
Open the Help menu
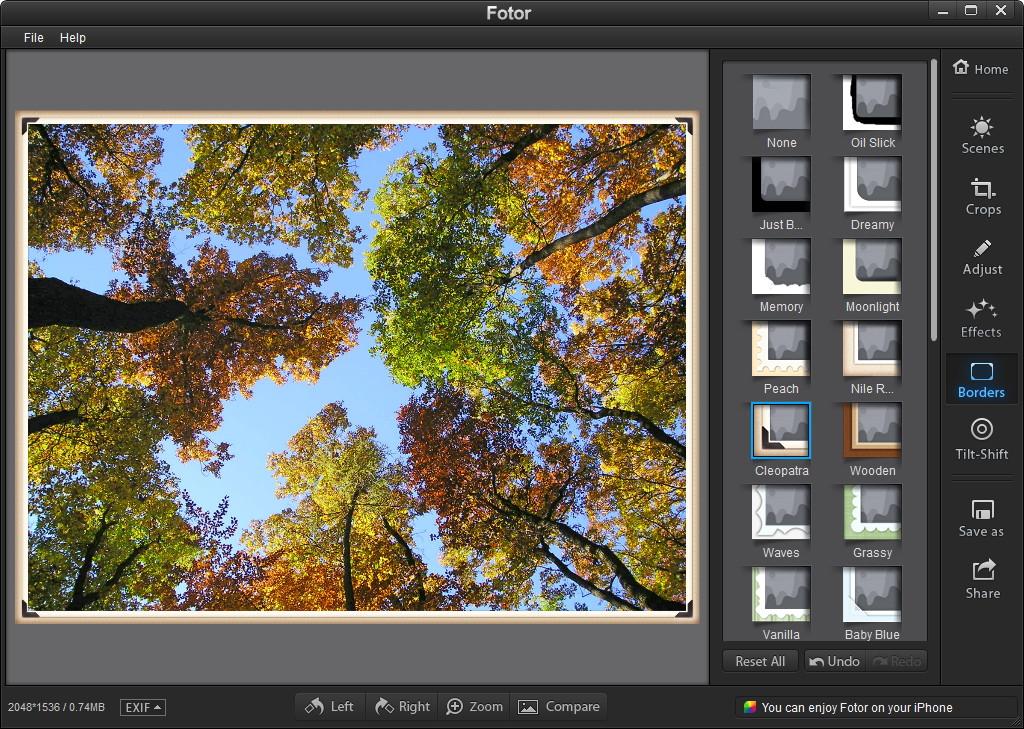click(72, 38)
